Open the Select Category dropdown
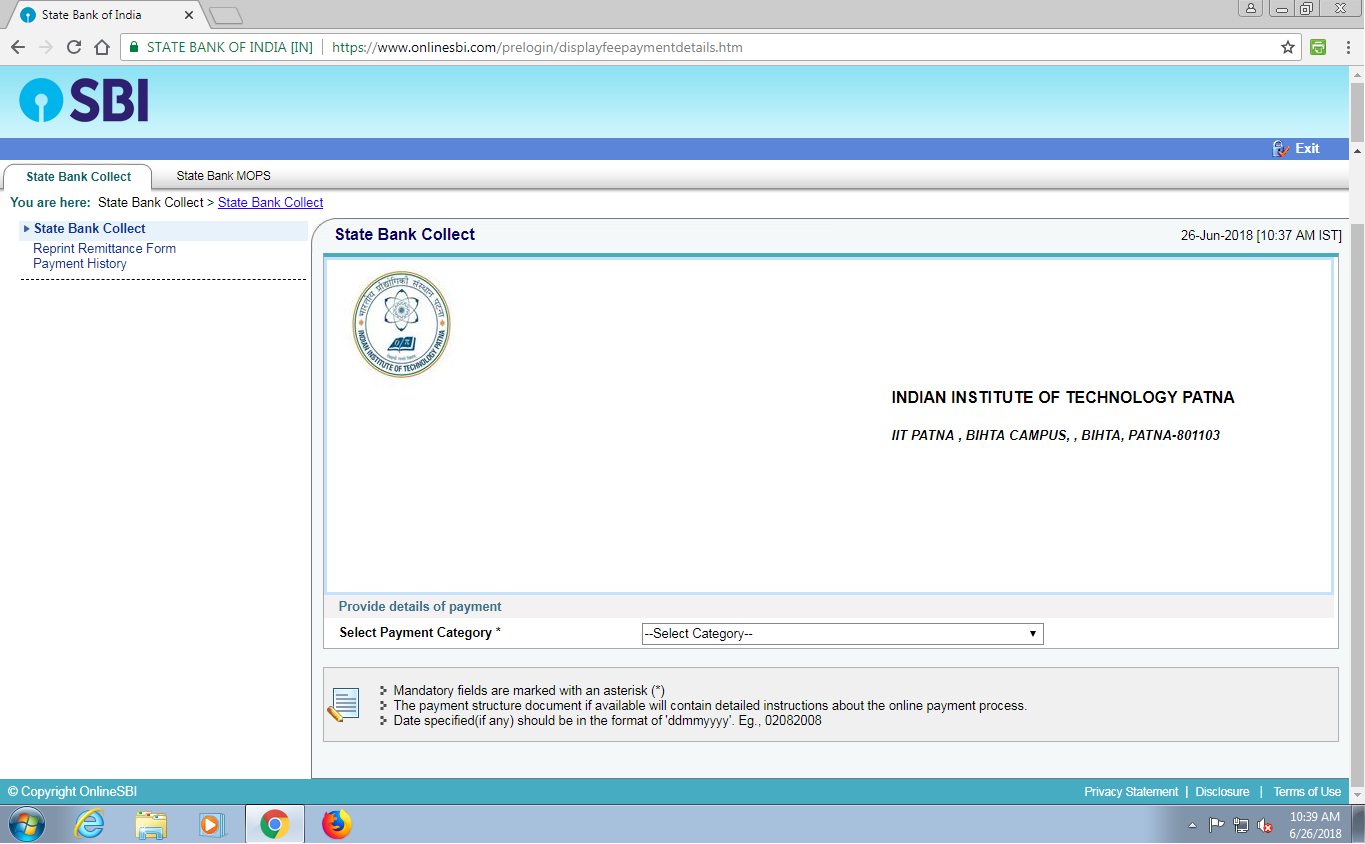Image resolution: width=1365 pixels, height=844 pixels. 842,633
